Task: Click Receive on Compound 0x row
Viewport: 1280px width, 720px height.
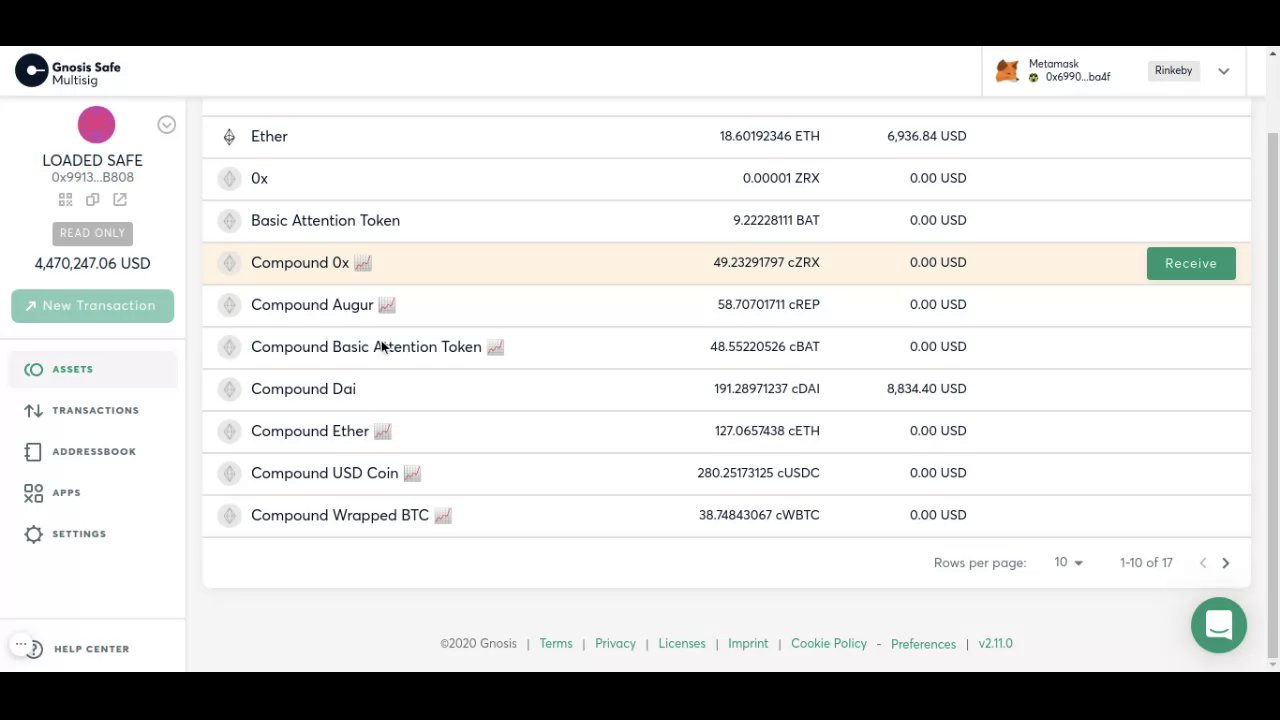Action: (1191, 263)
